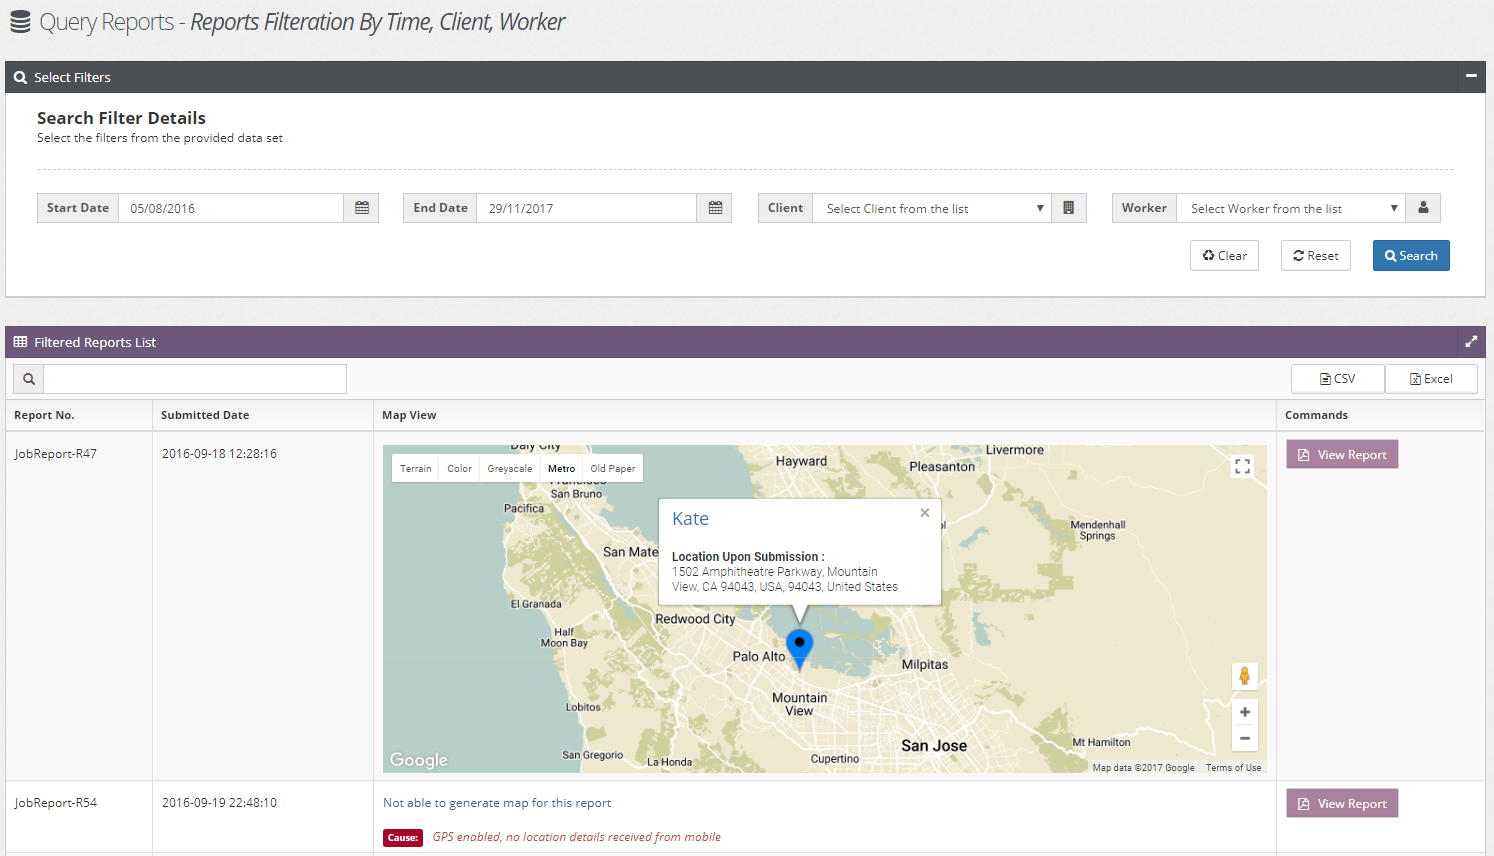Image resolution: width=1494 pixels, height=856 pixels.
Task: Click the Start Date input field
Action: click(x=231, y=208)
